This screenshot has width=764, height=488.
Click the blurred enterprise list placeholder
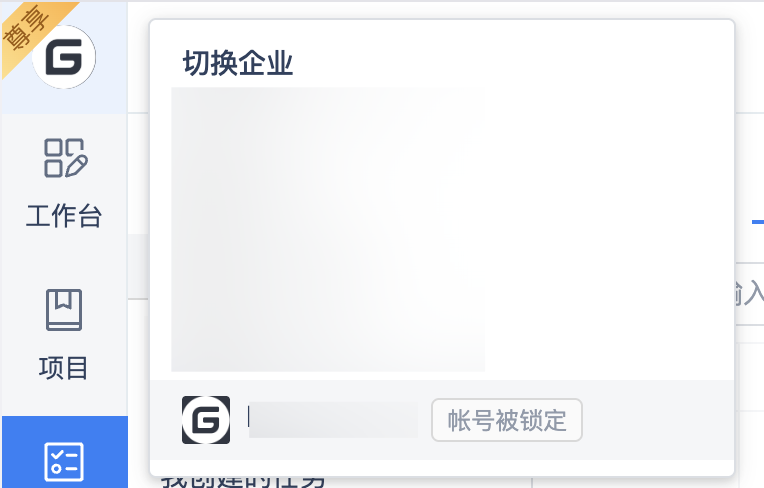click(x=328, y=229)
